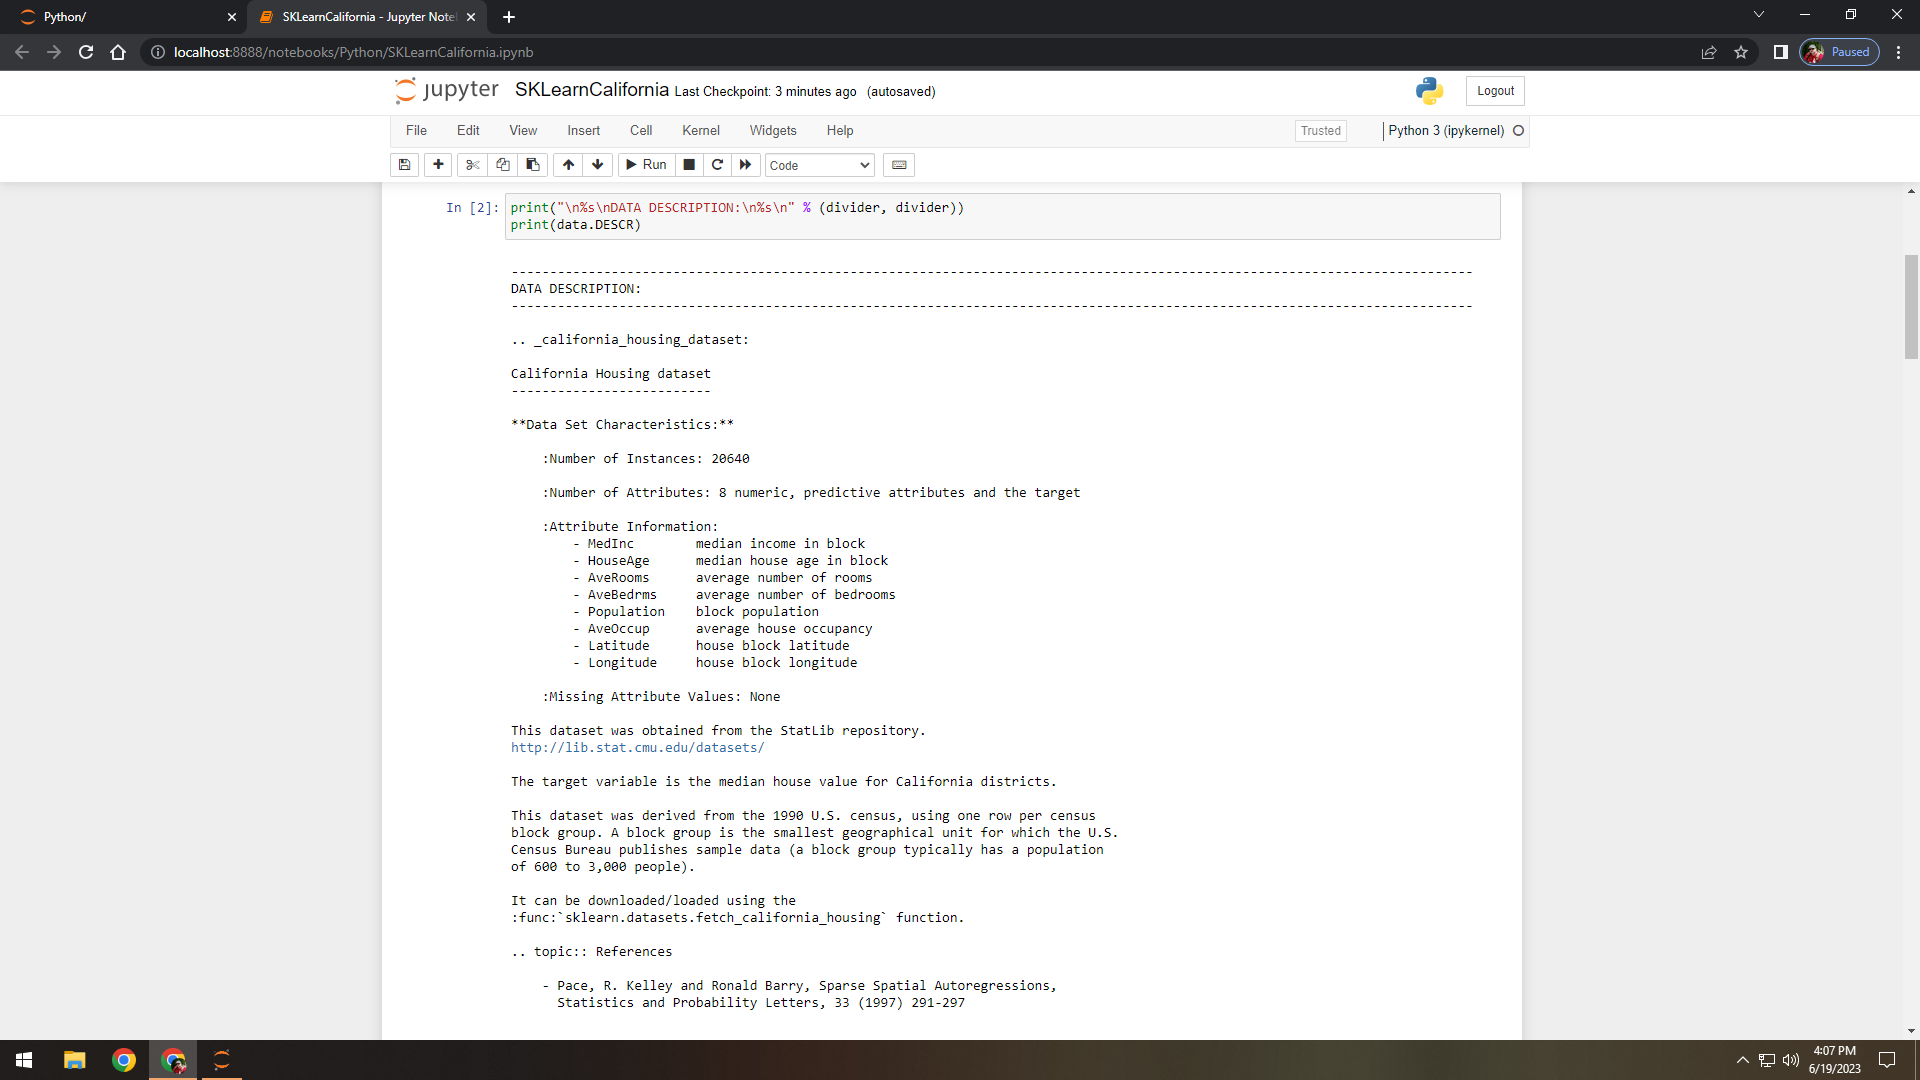The width and height of the screenshot is (1920, 1080).
Task: Toggle the Trusted notebook indicator
Action: [x=1320, y=131]
